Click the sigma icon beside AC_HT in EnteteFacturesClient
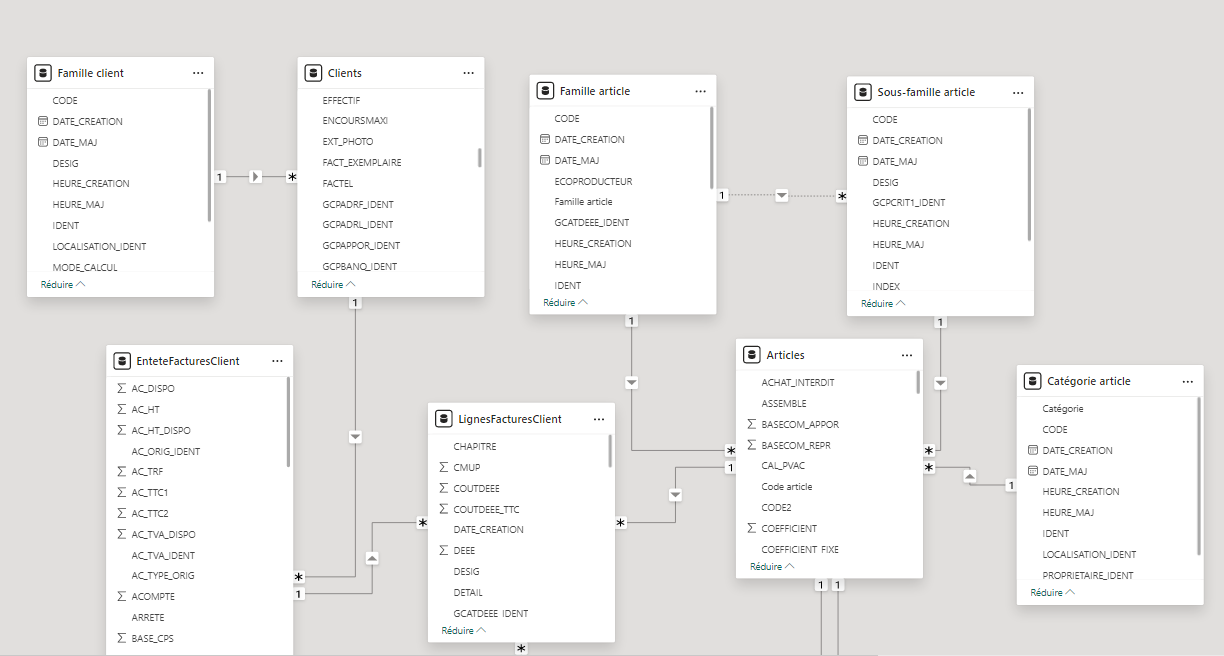1224x656 pixels. point(122,409)
